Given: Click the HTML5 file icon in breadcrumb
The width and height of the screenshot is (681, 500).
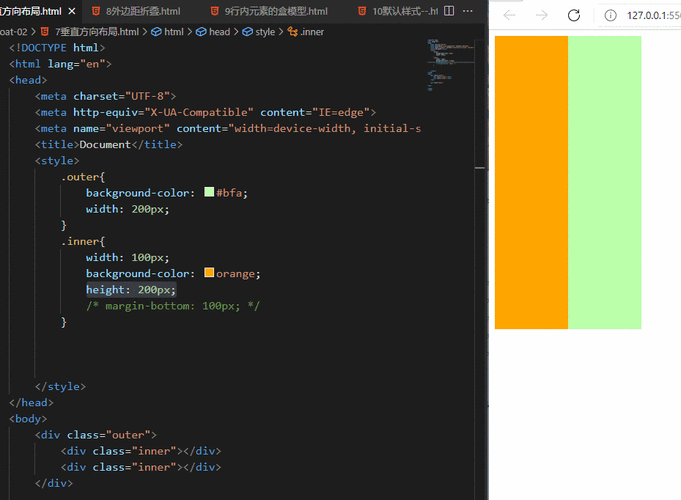Looking at the screenshot, I should coord(45,32).
